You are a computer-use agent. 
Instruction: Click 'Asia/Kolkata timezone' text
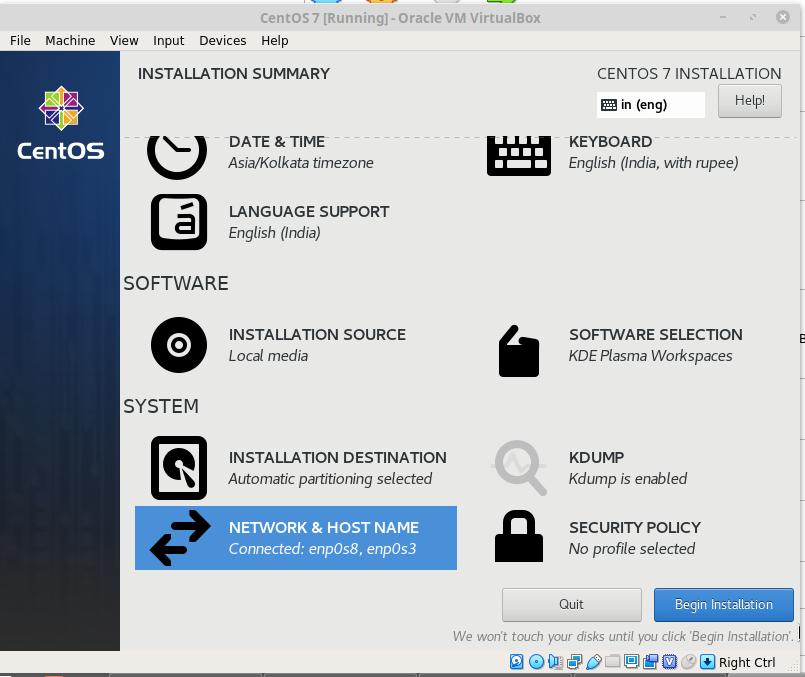(x=301, y=163)
